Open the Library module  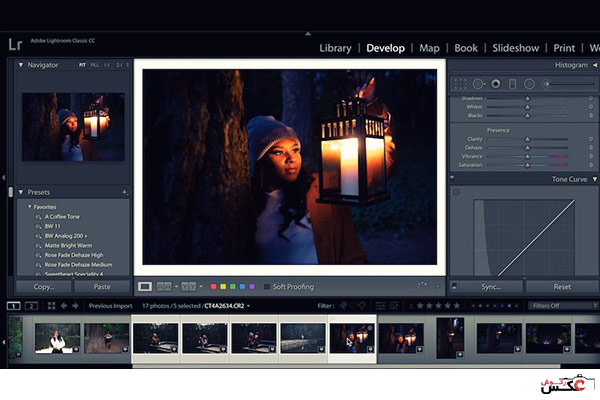pos(335,48)
